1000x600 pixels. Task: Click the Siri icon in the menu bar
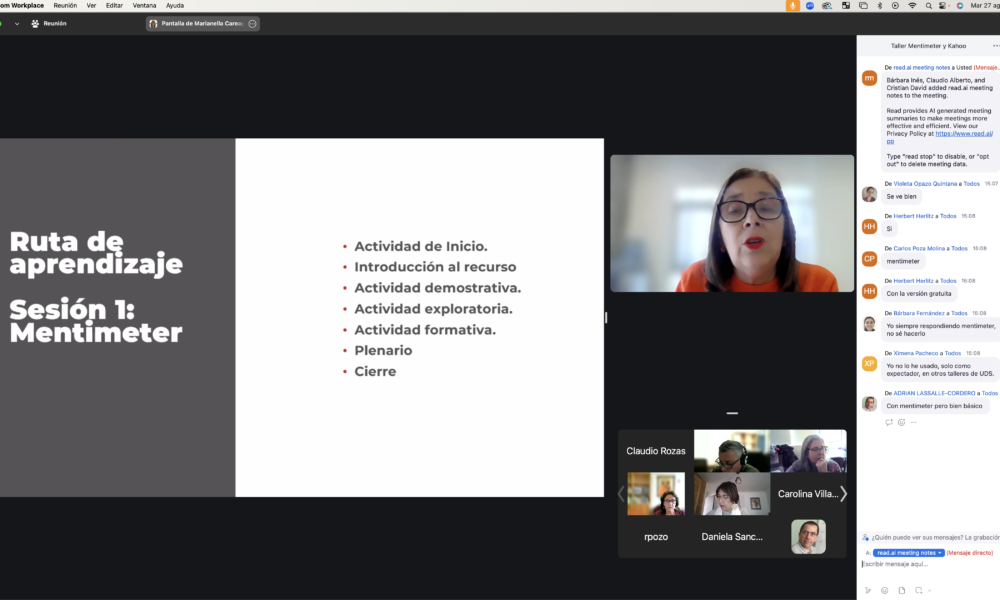tap(960, 5)
